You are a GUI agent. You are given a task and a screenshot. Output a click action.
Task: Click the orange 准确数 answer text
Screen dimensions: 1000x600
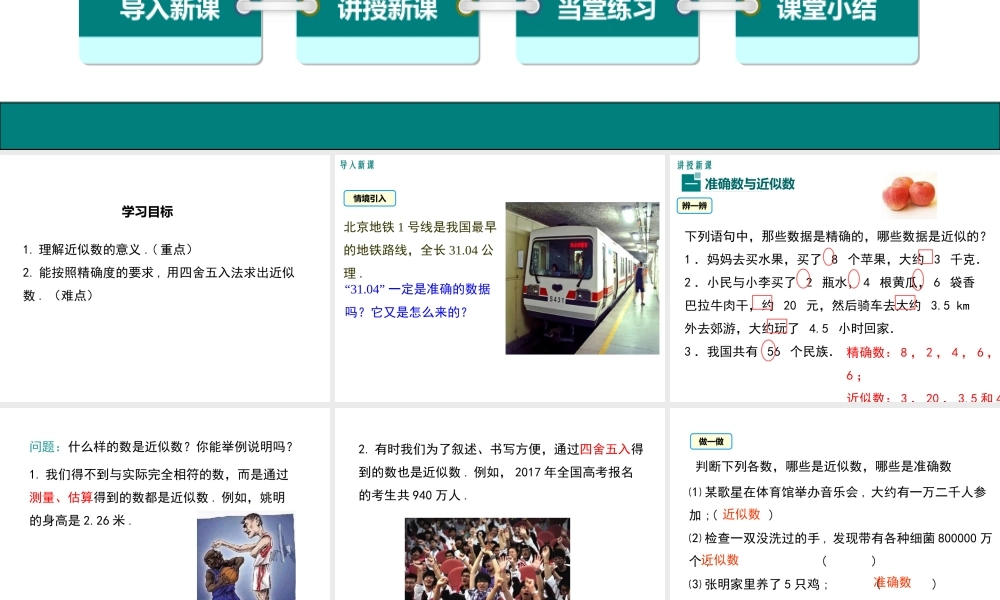892,582
